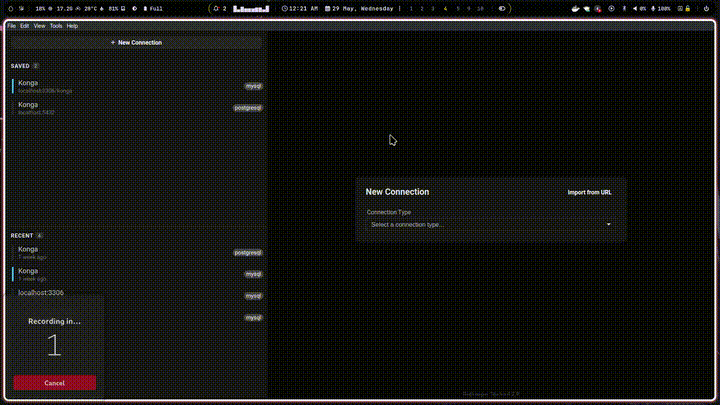The image size is (720, 405).
Task: Click the speaker volume icon
Action: (x=635, y=9)
